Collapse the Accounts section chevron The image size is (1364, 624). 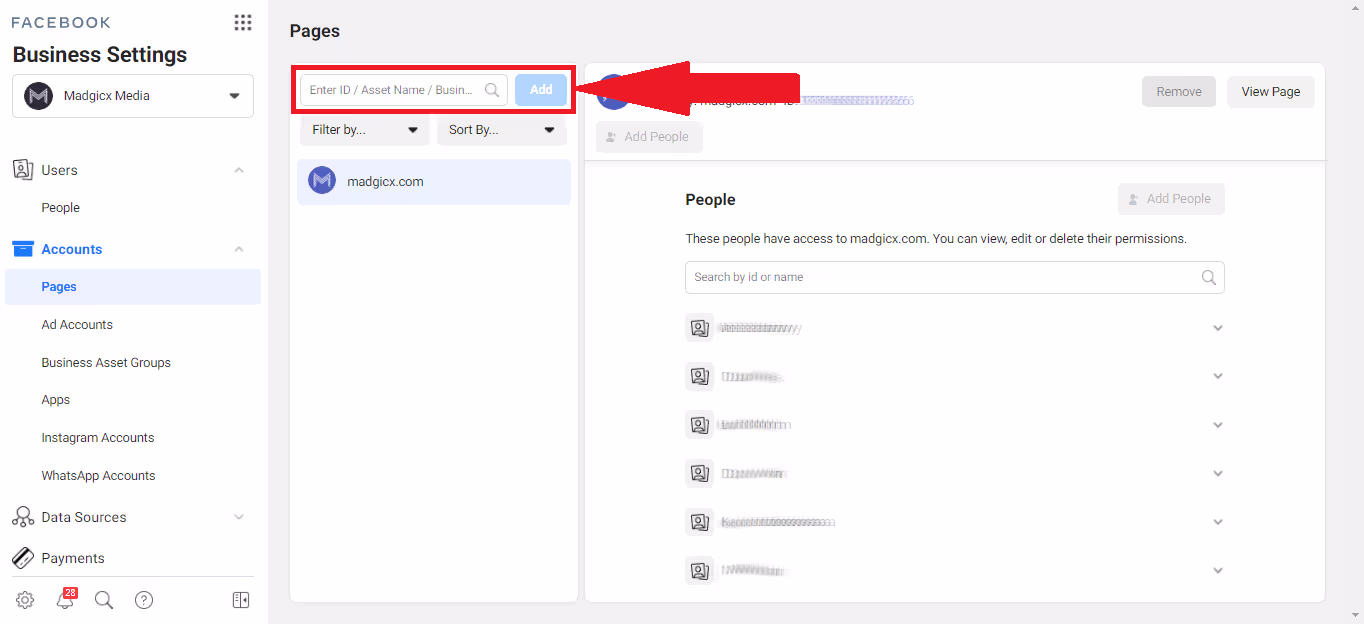239,249
